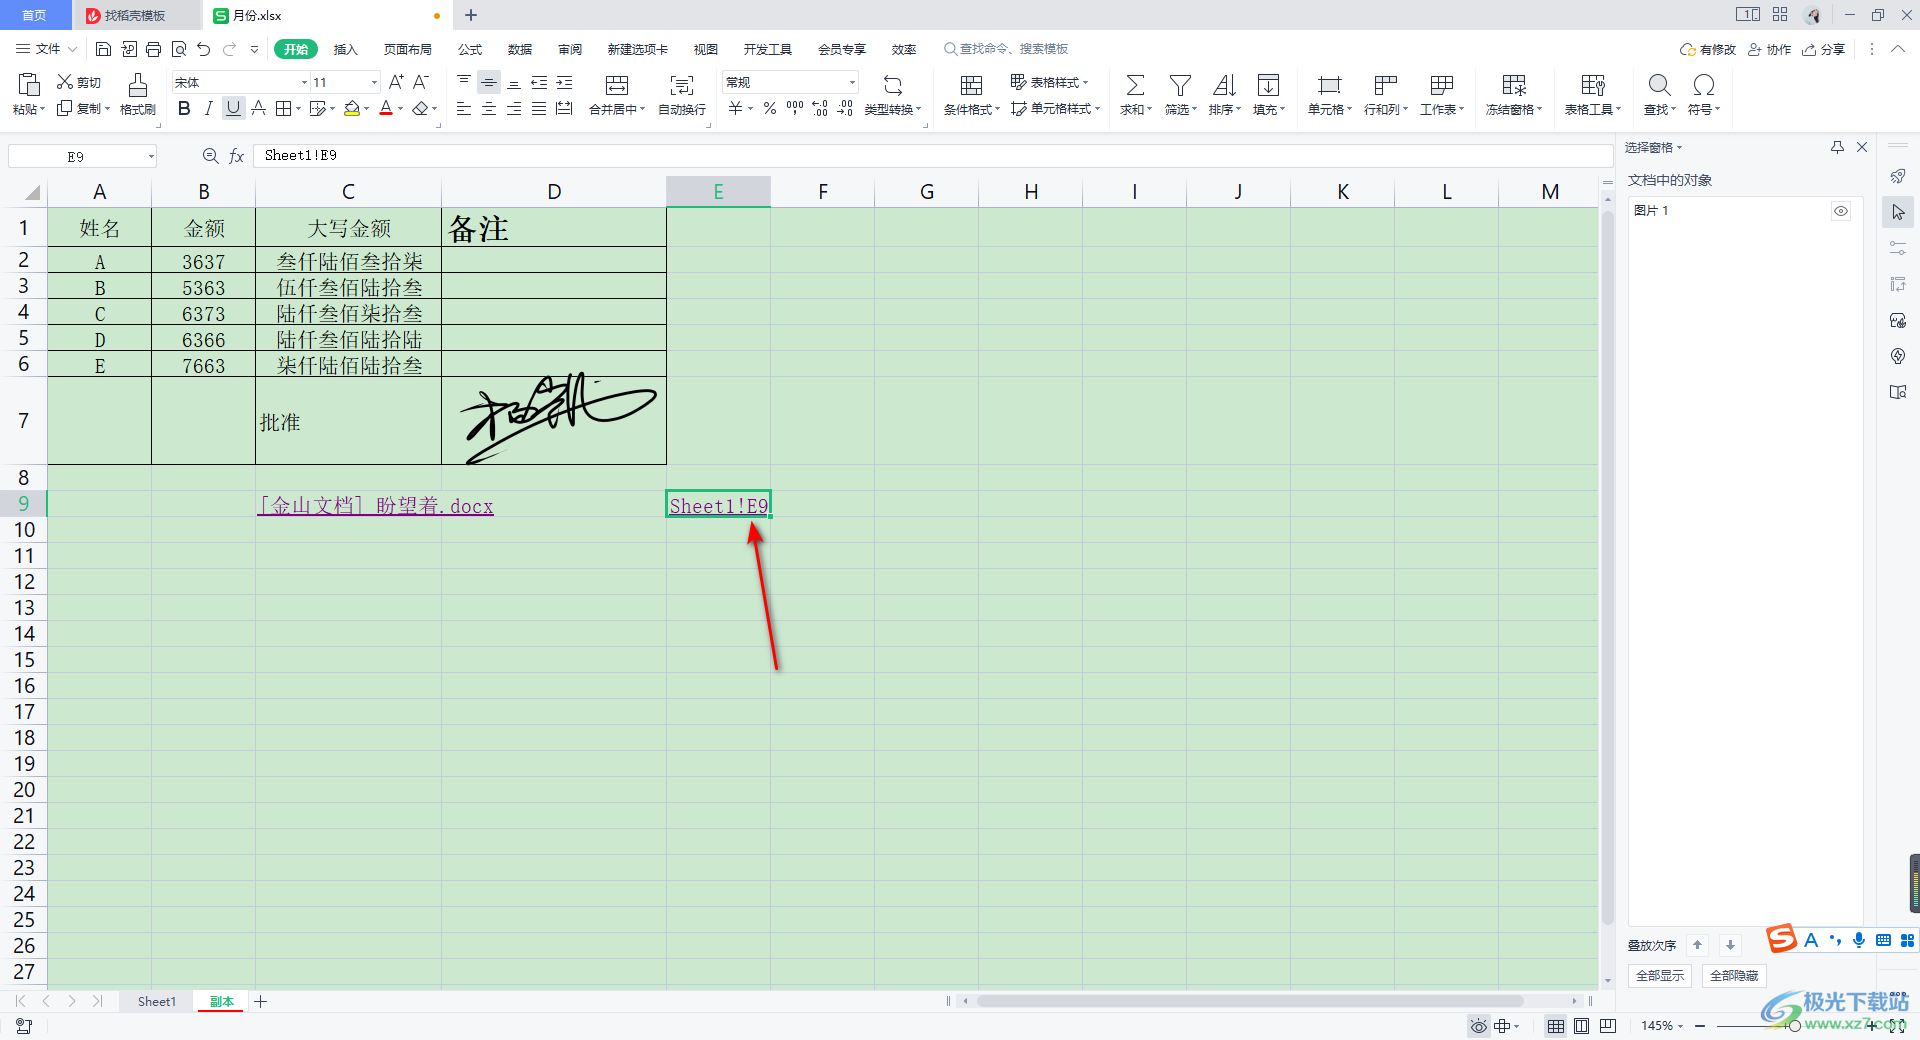Click the Show All (全部显示) button
Image resolution: width=1920 pixels, height=1040 pixels.
1660,975
